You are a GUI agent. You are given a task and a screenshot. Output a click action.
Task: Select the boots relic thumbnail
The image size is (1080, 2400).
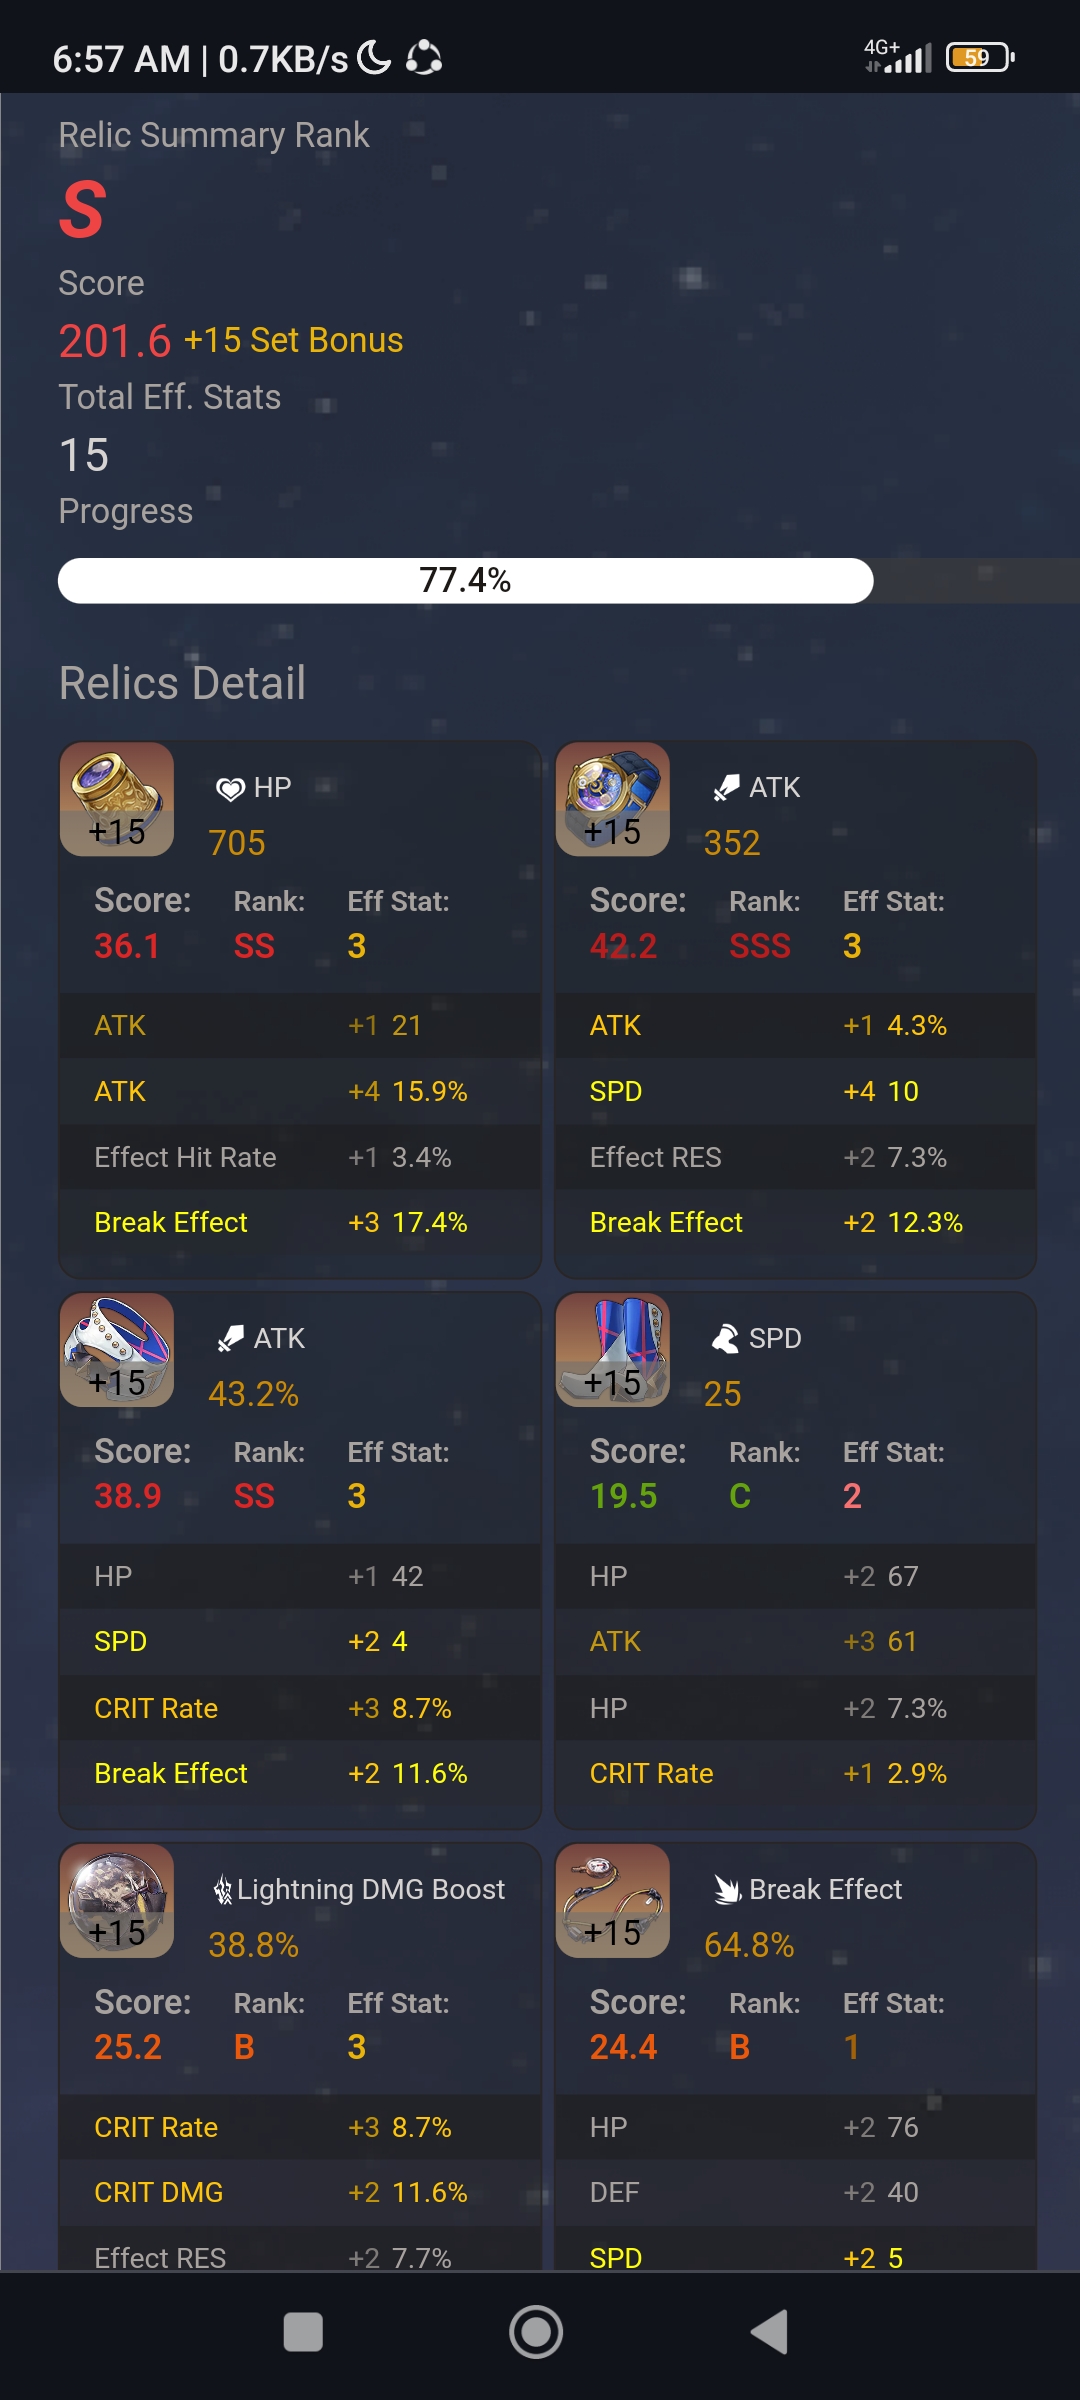pyautogui.click(x=612, y=1350)
